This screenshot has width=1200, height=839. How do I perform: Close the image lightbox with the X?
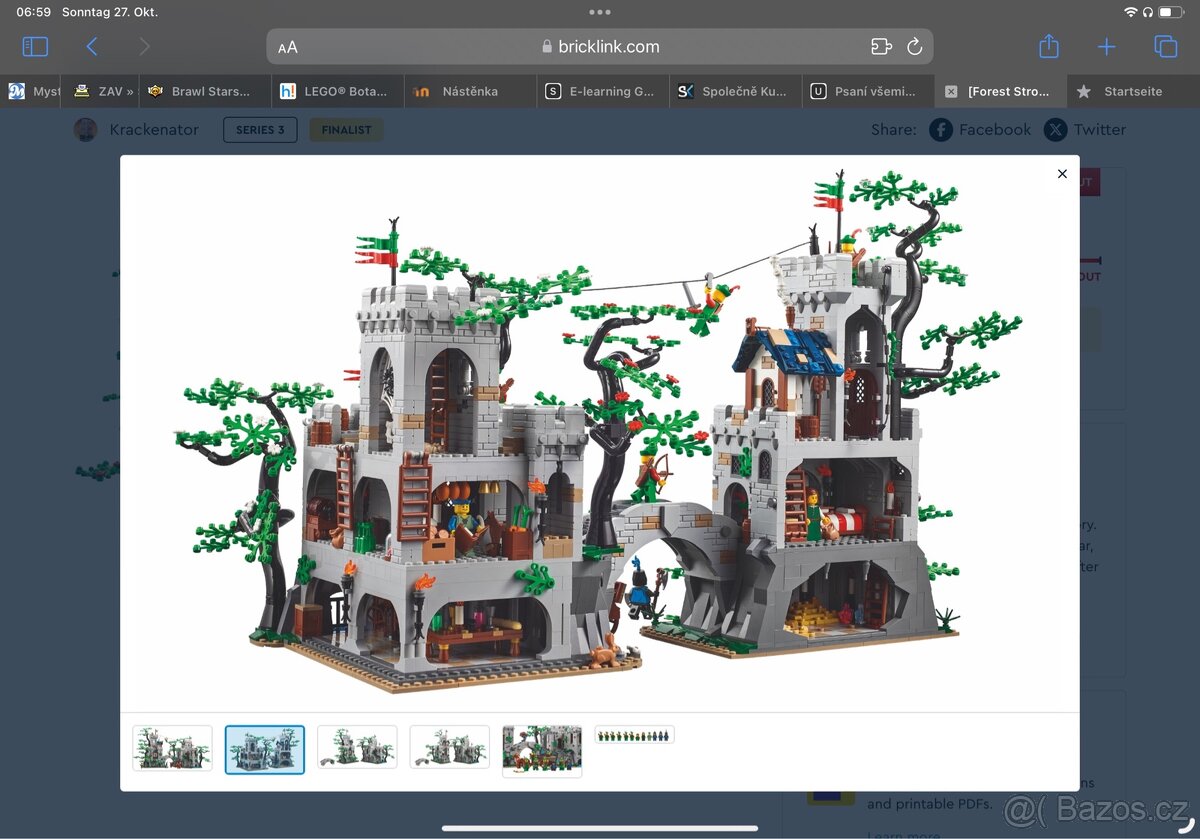click(1062, 174)
